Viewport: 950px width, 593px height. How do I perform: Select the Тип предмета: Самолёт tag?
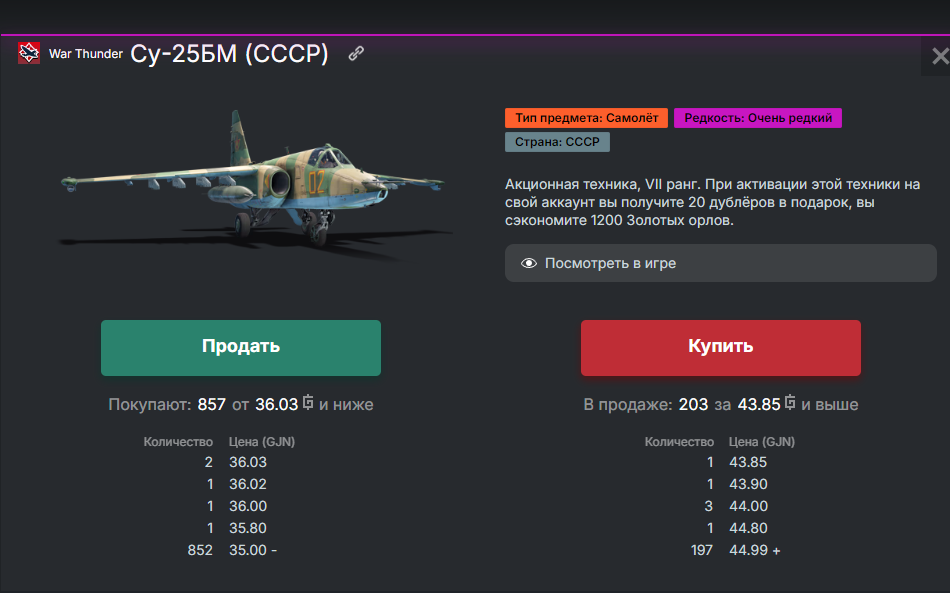point(587,118)
